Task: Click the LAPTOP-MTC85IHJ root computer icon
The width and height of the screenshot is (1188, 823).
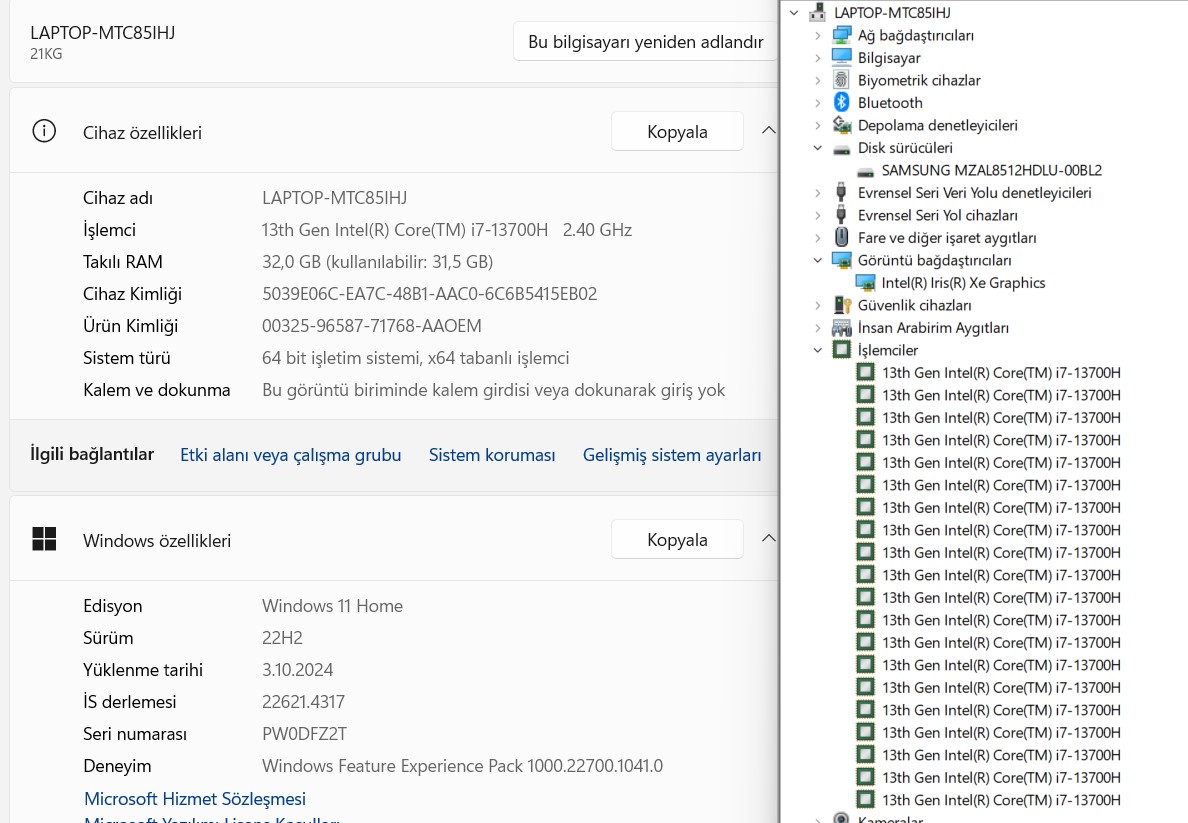Action: pos(817,12)
